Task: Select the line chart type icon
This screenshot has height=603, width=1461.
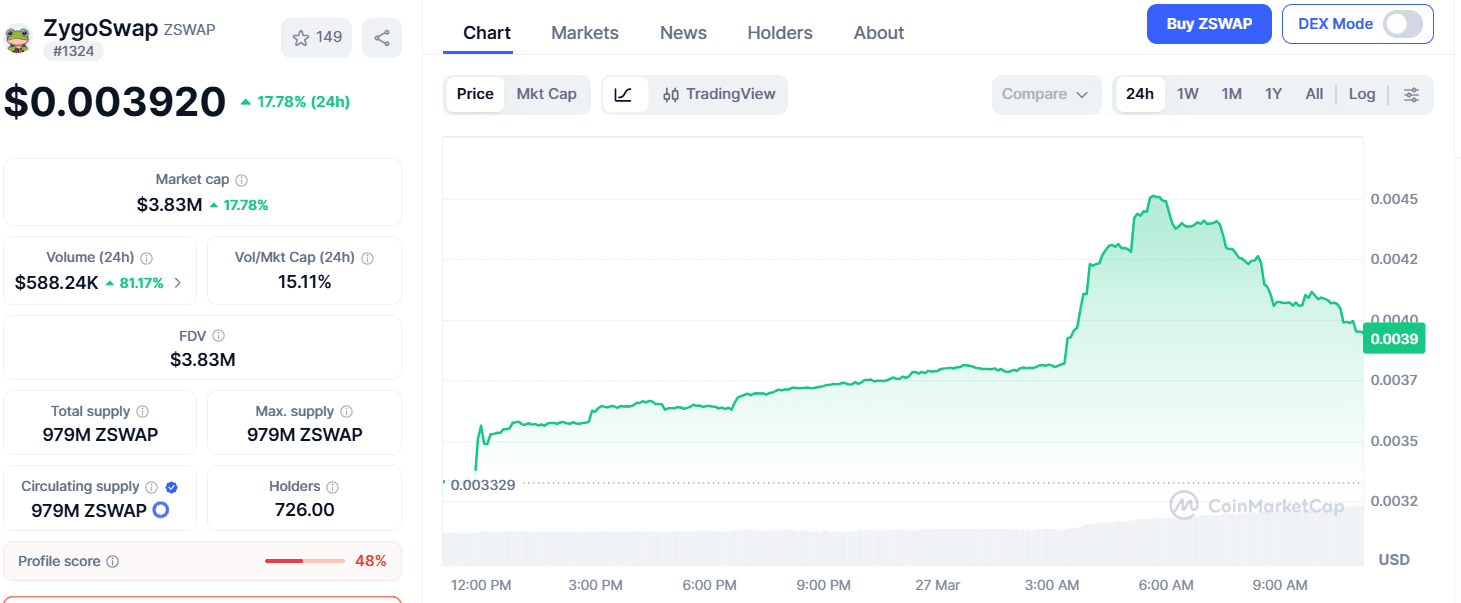Action: [x=624, y=94]
